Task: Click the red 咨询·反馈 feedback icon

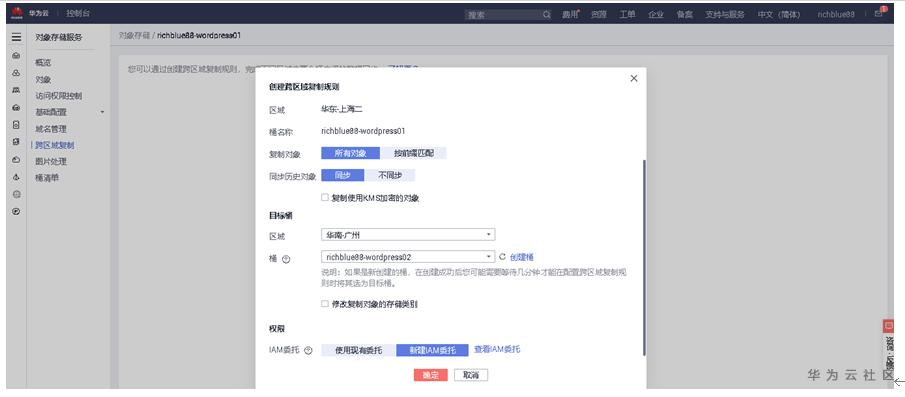Action: tap(888, 327)
